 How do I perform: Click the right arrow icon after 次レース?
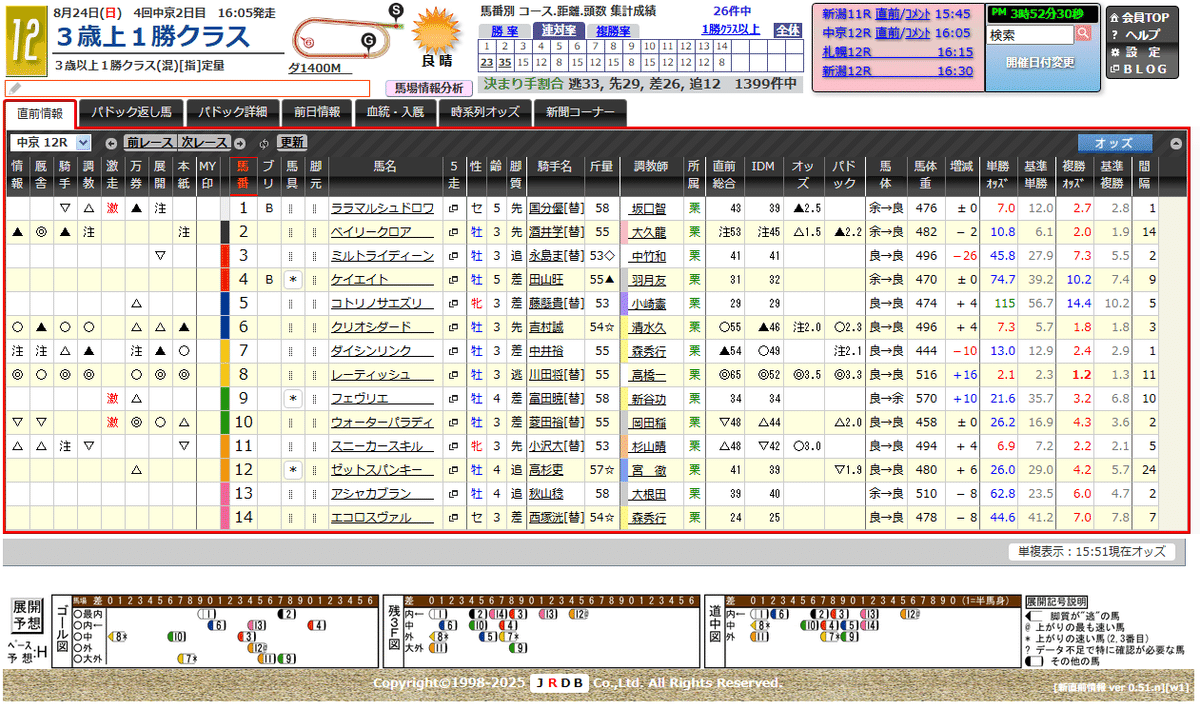click(239, 143)
